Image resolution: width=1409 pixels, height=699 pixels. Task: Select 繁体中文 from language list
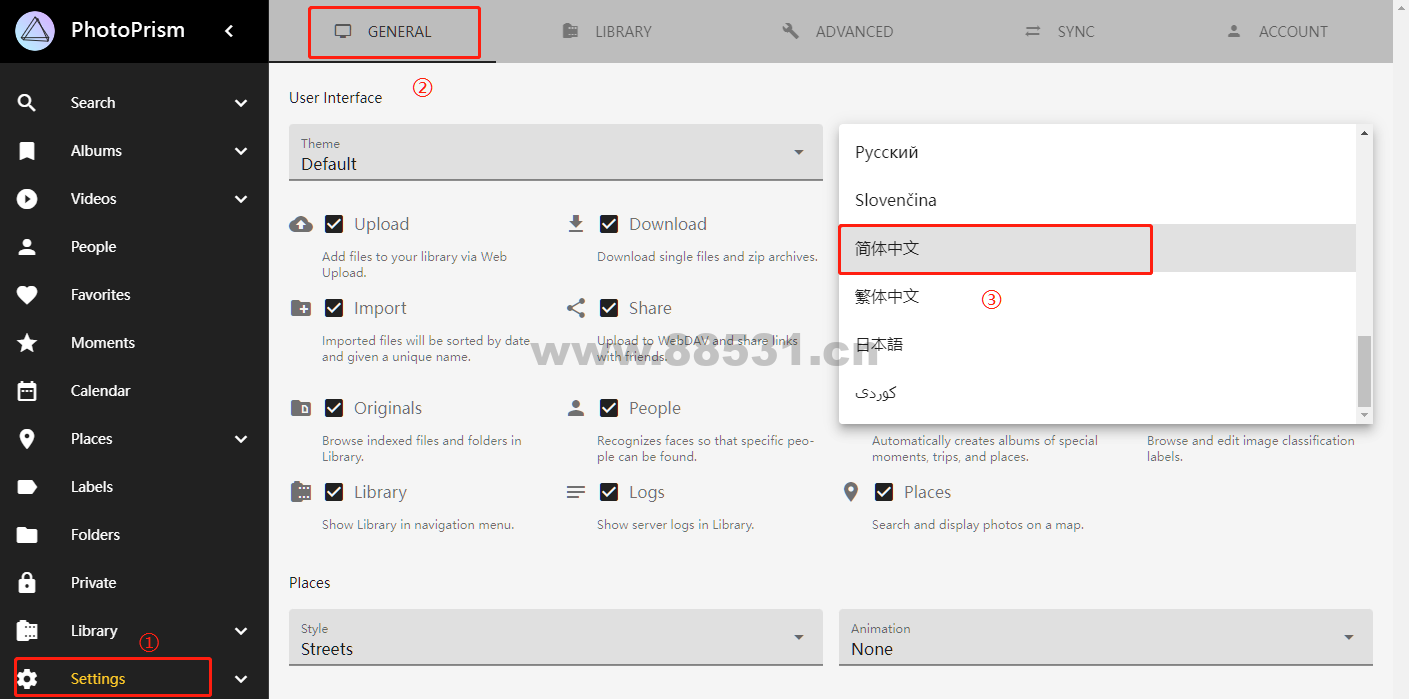pyautogui.click(x=1097, y=296)
